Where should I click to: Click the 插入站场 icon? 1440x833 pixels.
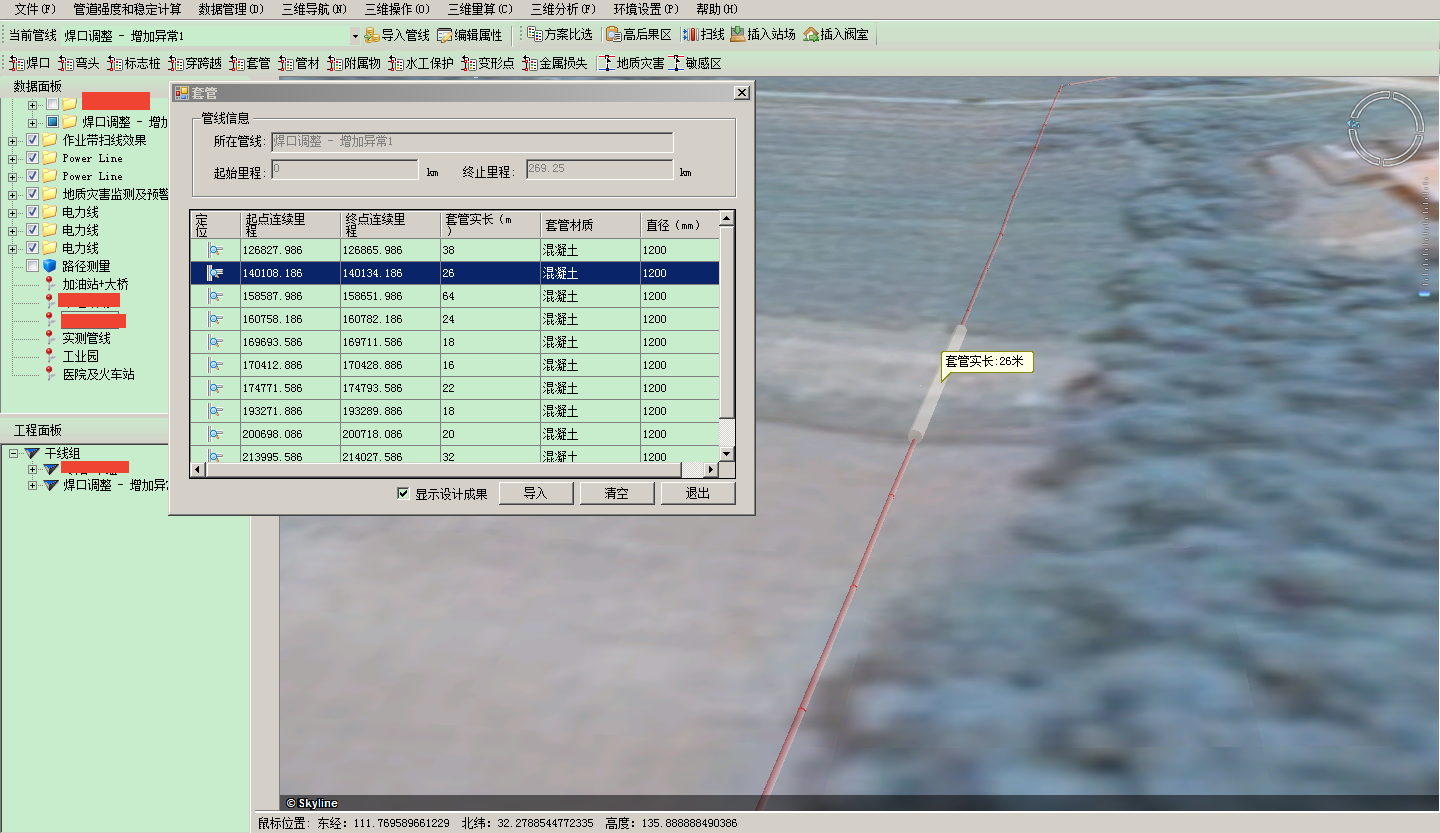click(738, 35)
